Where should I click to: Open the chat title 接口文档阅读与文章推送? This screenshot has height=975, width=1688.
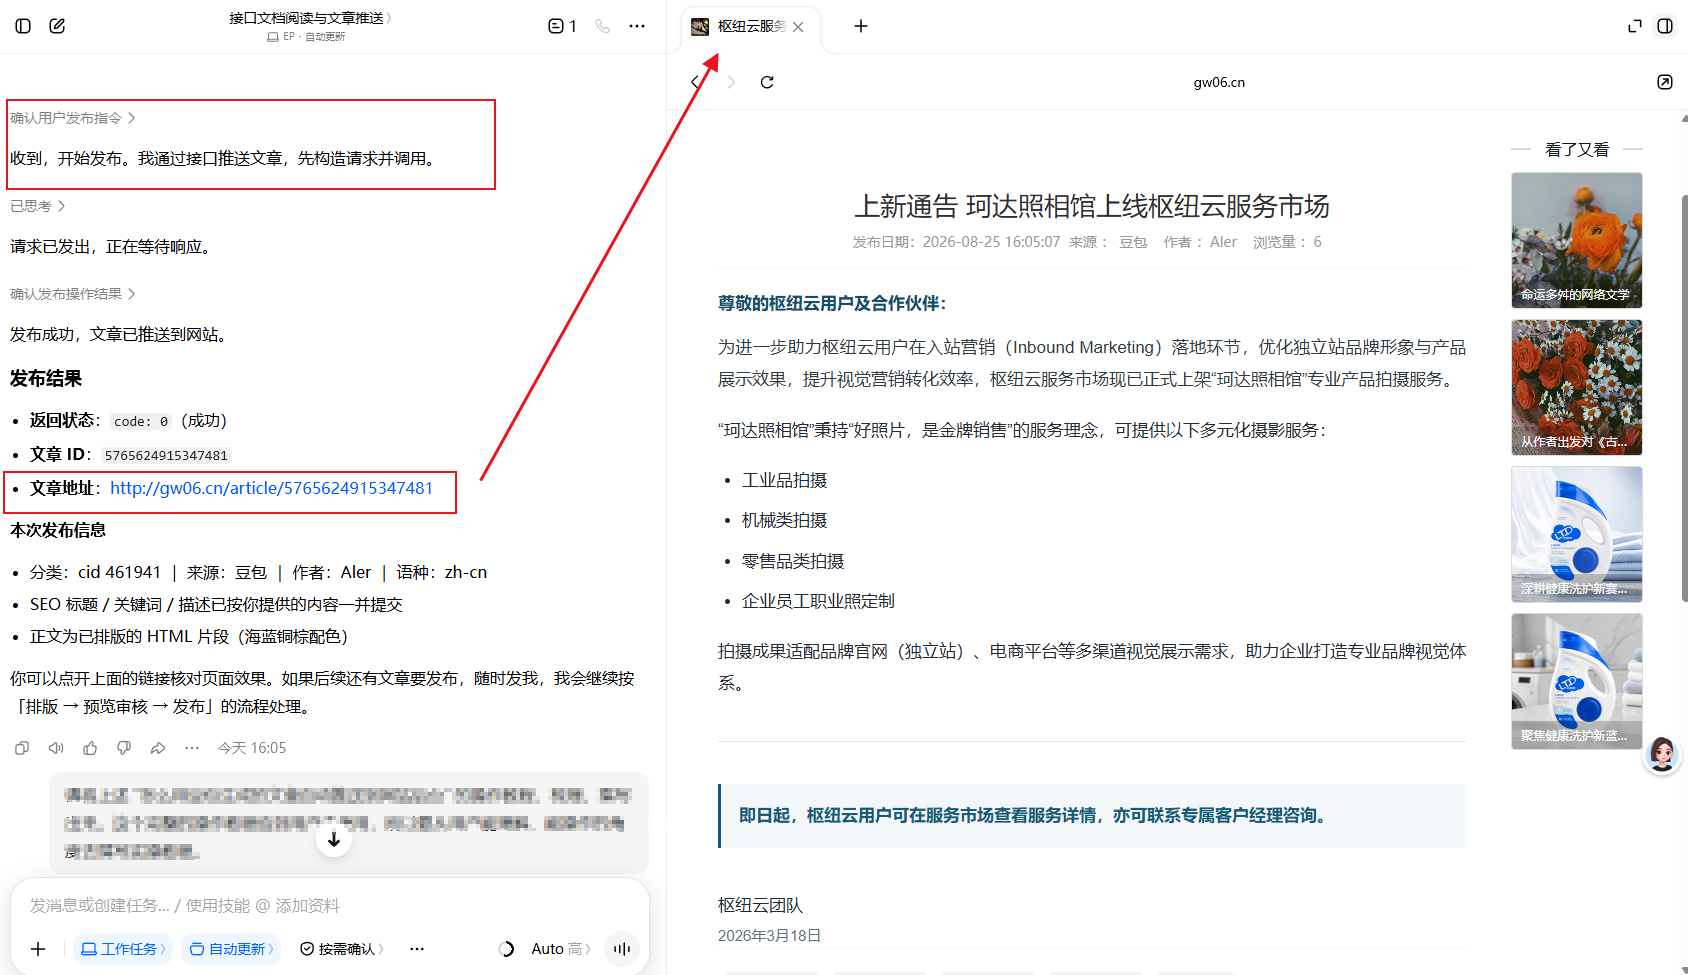309,18
